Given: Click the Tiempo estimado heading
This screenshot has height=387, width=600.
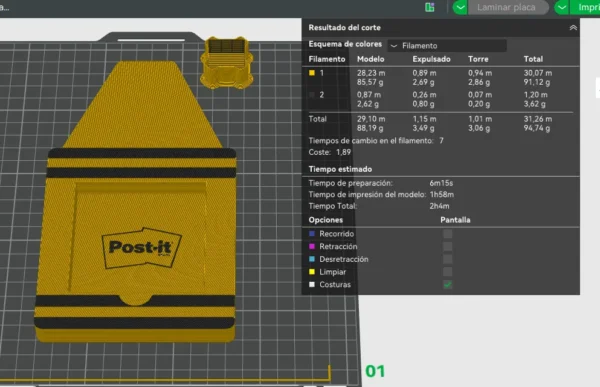Looking at the screenshot, I should click(x=340, y=169).
